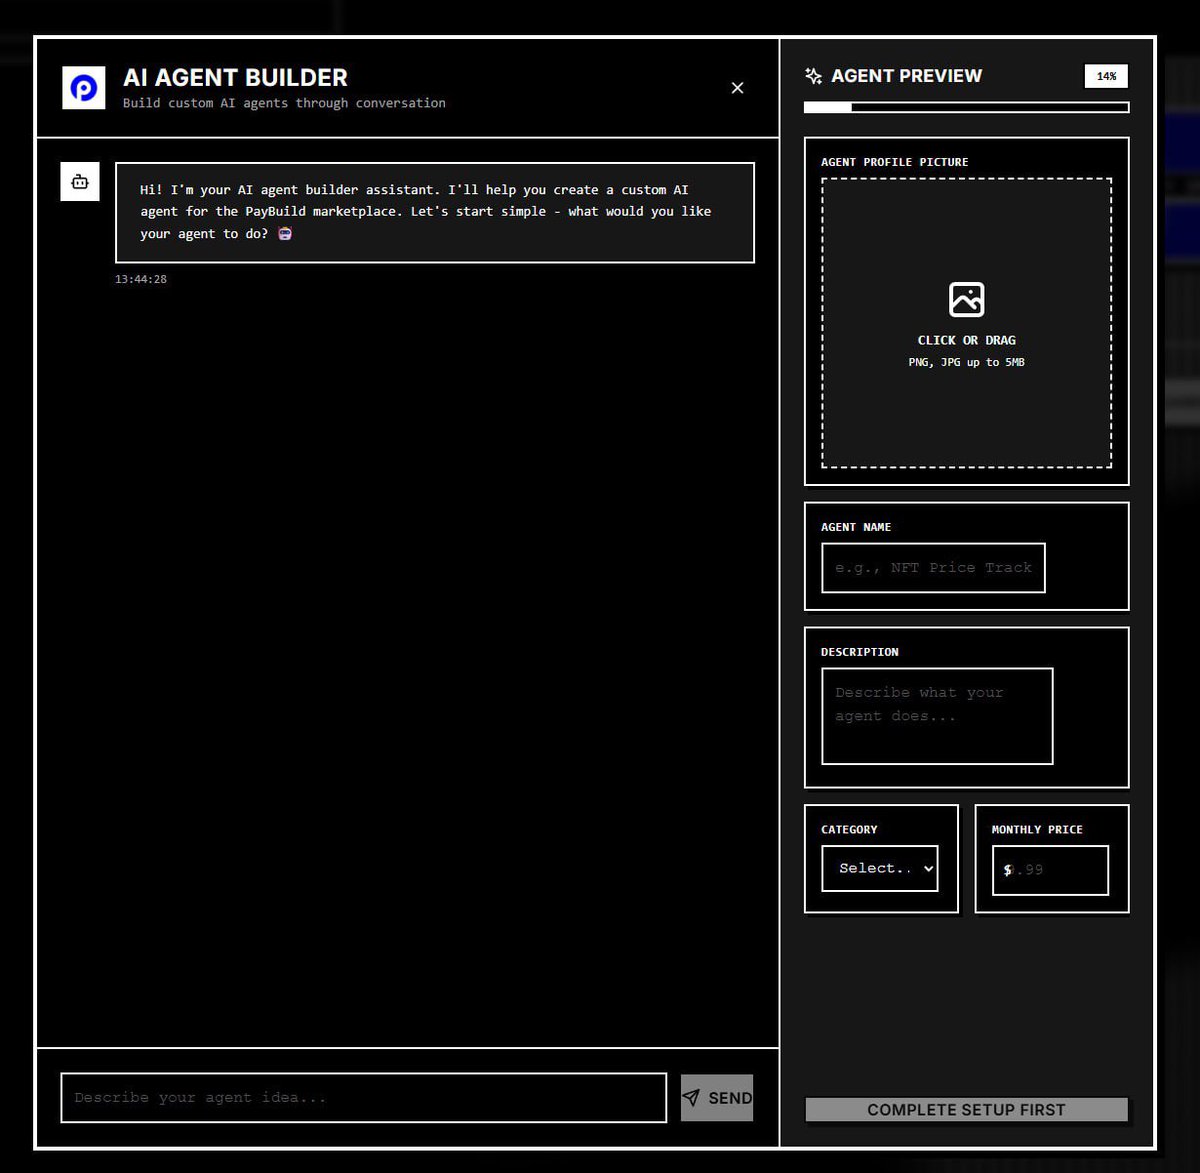
Task: Focus the Agent Name input field
Action: [933, 568]
